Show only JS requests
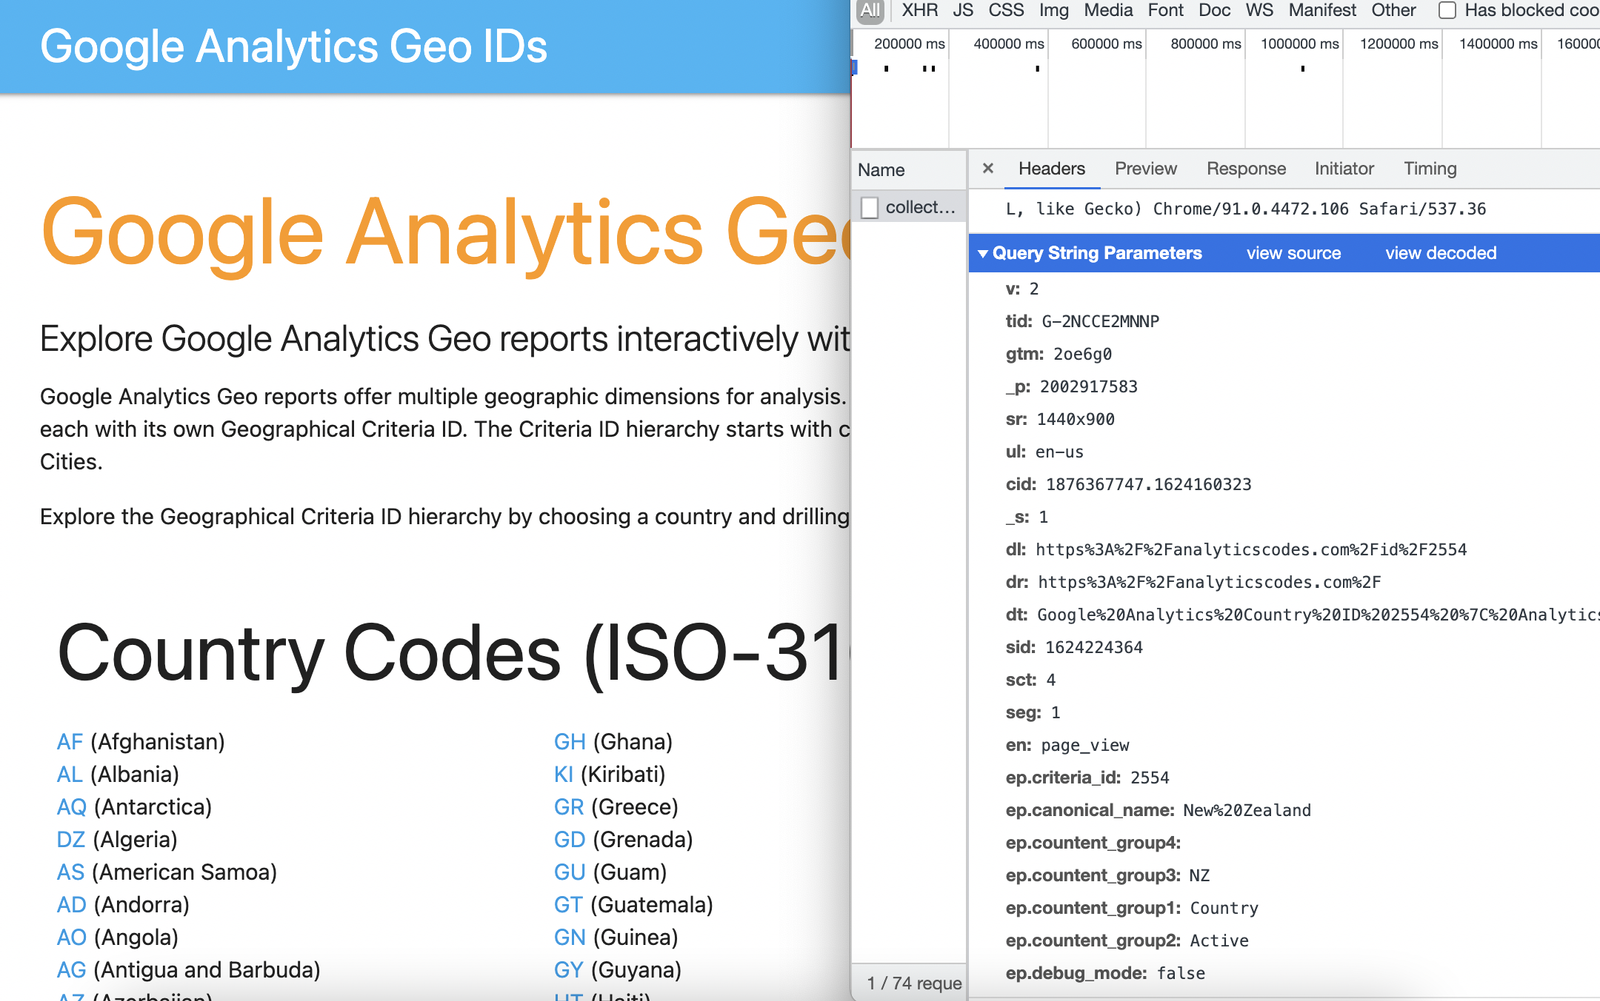The height and width of the screenshot is (1001, 1600). (x=962, y=11)
